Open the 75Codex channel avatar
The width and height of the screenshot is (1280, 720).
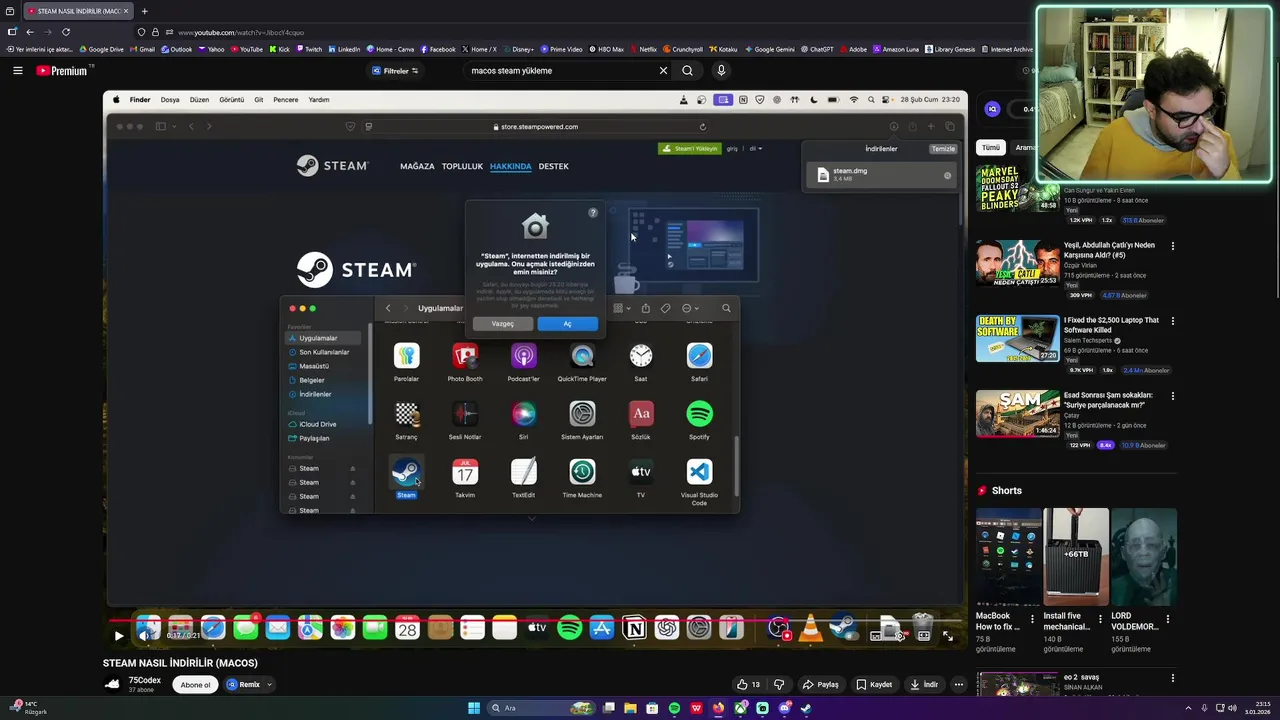112,684
